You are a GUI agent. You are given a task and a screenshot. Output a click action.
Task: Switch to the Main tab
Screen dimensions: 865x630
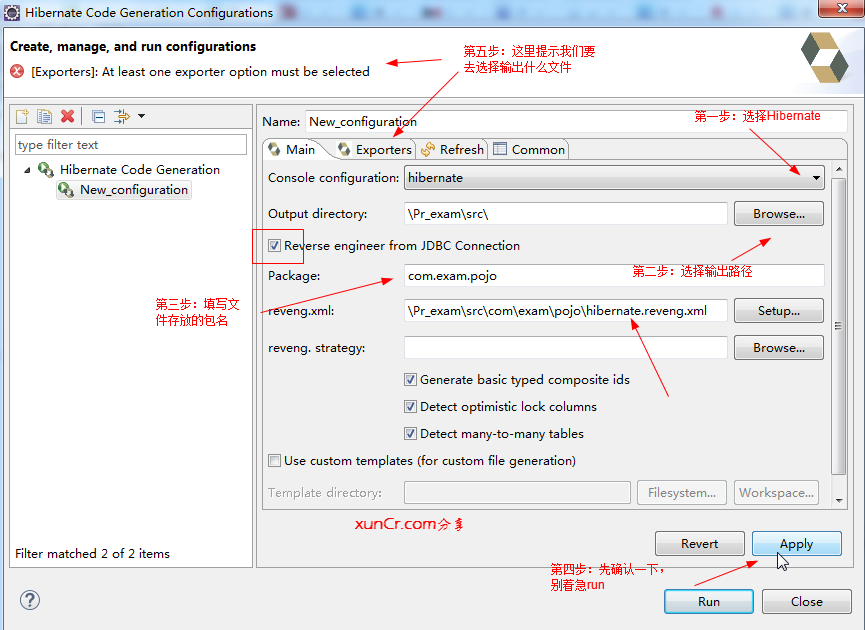point(292,150)
